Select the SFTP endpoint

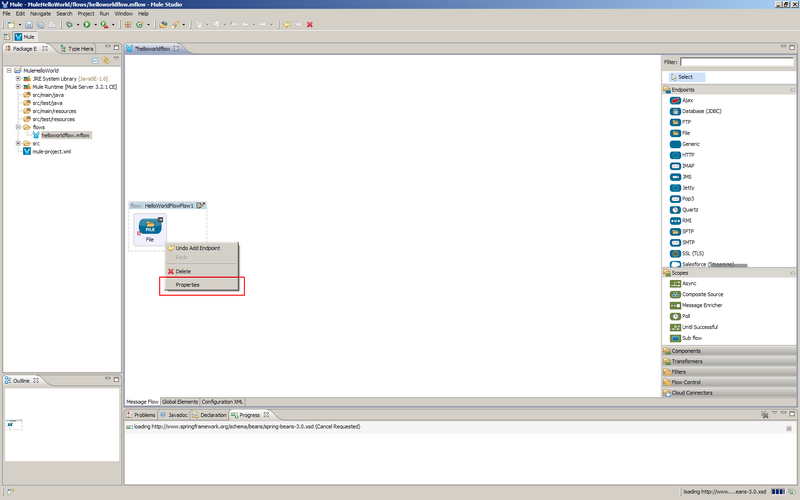tap(682, 232)
